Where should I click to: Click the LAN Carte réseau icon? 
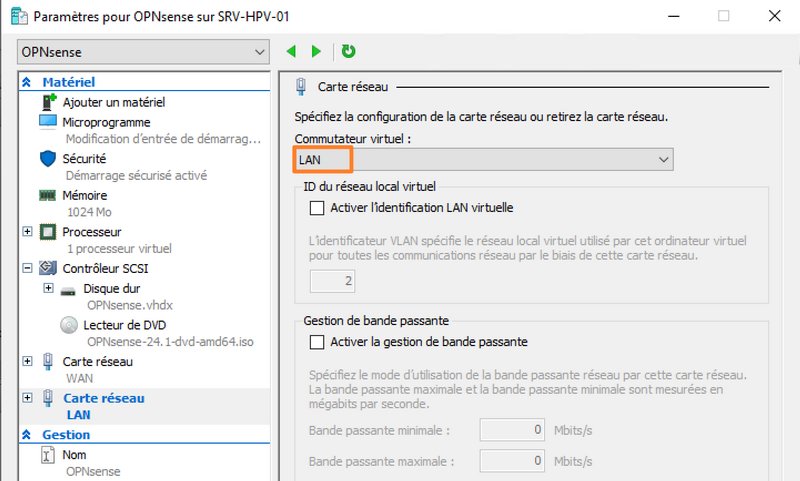(48, 398)
